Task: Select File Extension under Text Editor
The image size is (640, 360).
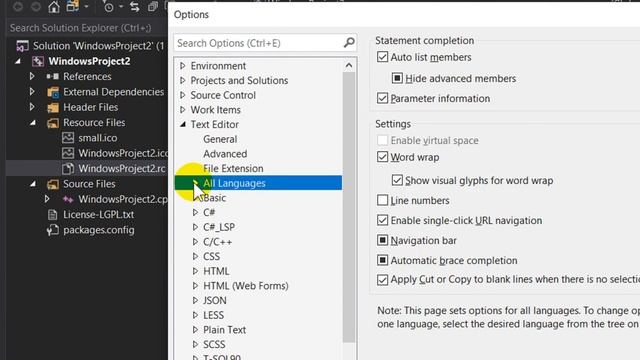Action: coord(233,169)
